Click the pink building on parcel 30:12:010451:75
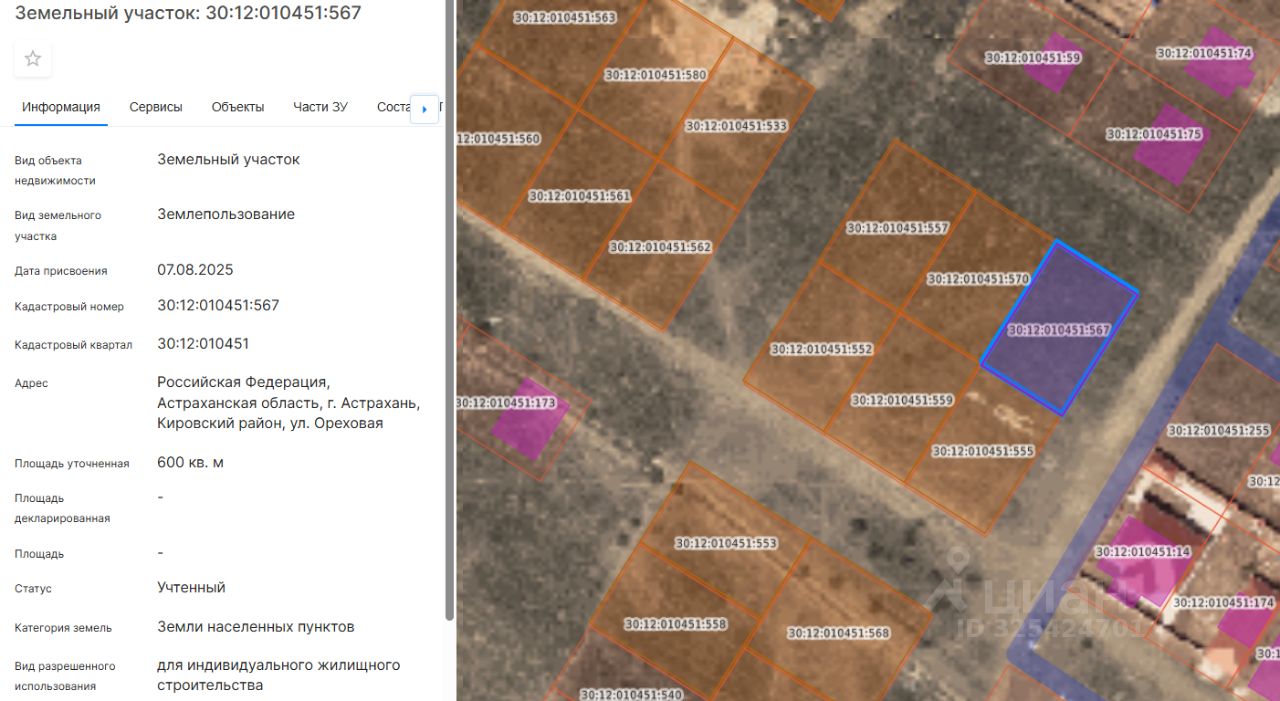The width and height of the screenshot is (1280, 701). [x=1171, y=146]
